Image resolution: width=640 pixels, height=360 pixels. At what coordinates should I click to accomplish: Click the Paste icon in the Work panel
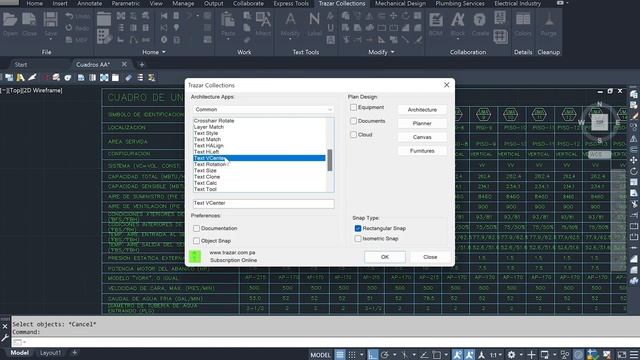point(228,20)
